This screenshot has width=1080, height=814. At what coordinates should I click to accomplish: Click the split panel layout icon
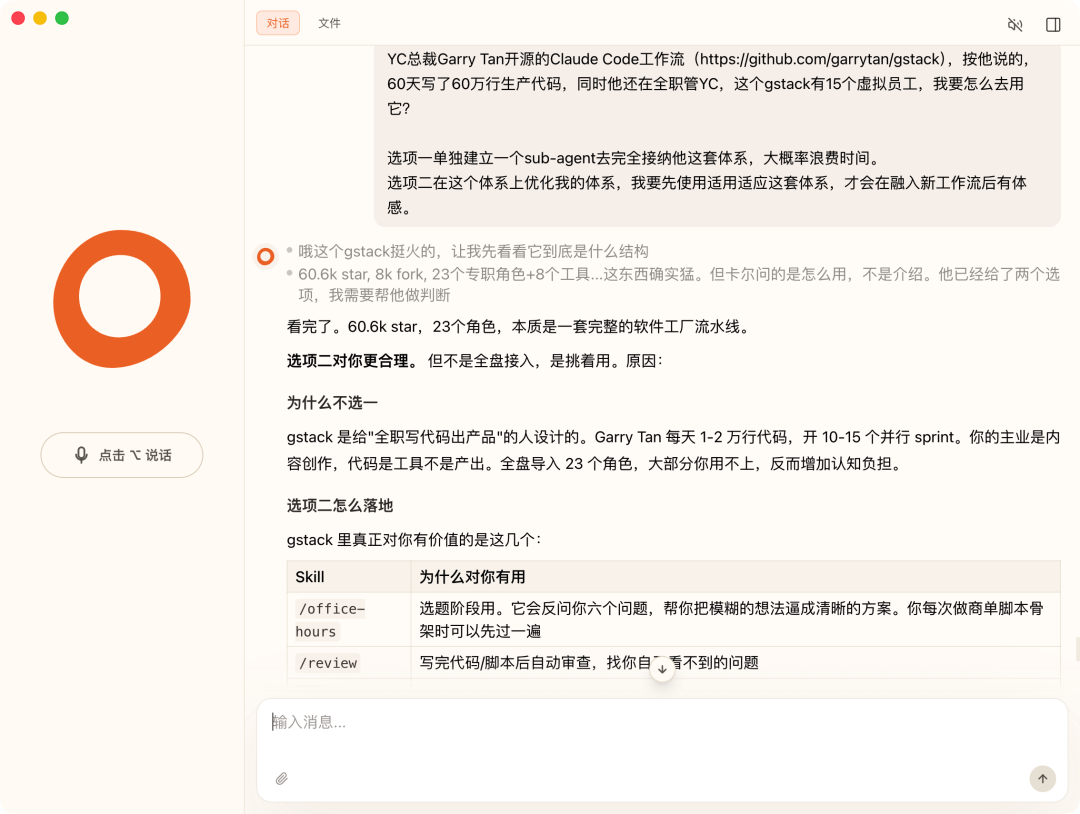[1053, 24]
